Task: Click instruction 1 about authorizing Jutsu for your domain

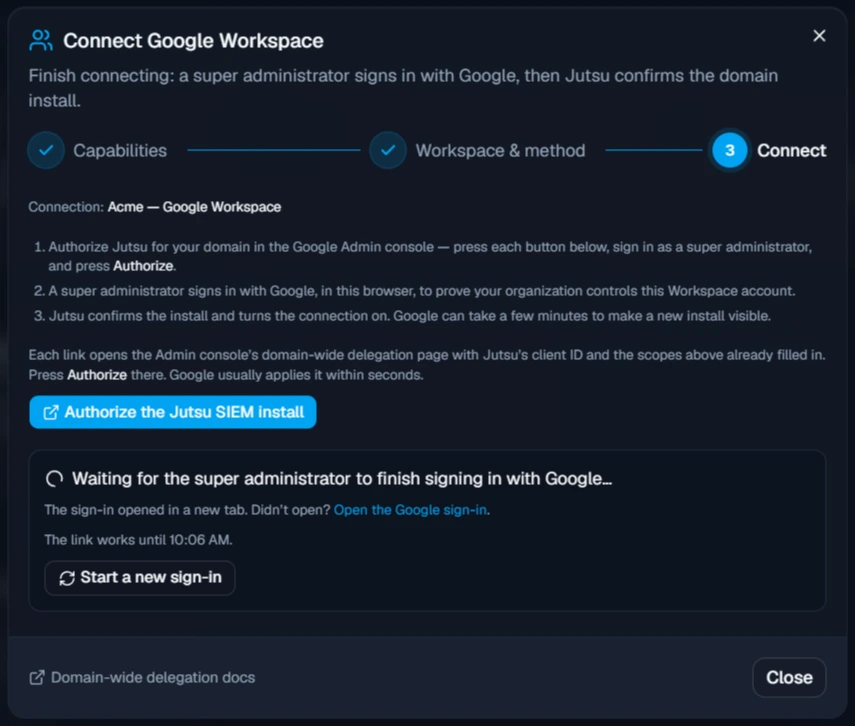Action: [x=423, y=256]
